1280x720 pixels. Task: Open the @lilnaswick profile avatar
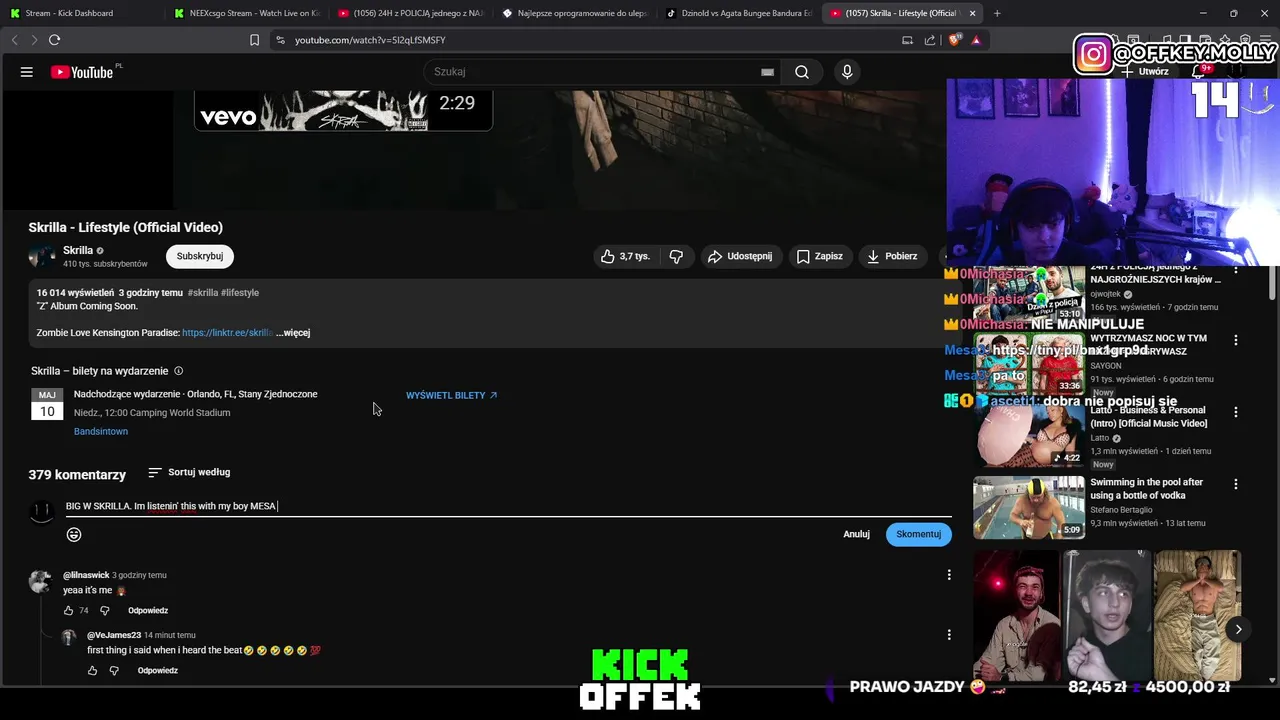pyautogui.click(x=41, y=581)
